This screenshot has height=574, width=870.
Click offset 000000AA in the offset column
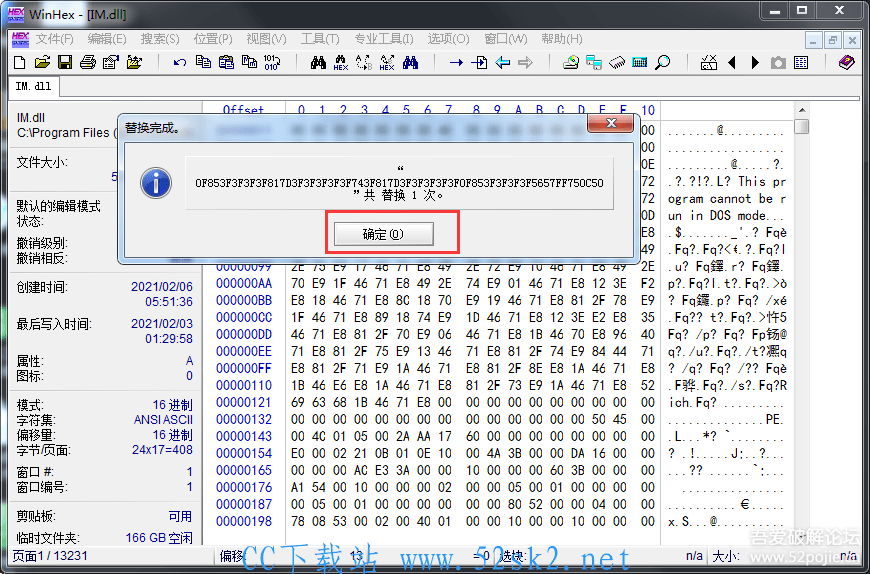click(244, 283)
